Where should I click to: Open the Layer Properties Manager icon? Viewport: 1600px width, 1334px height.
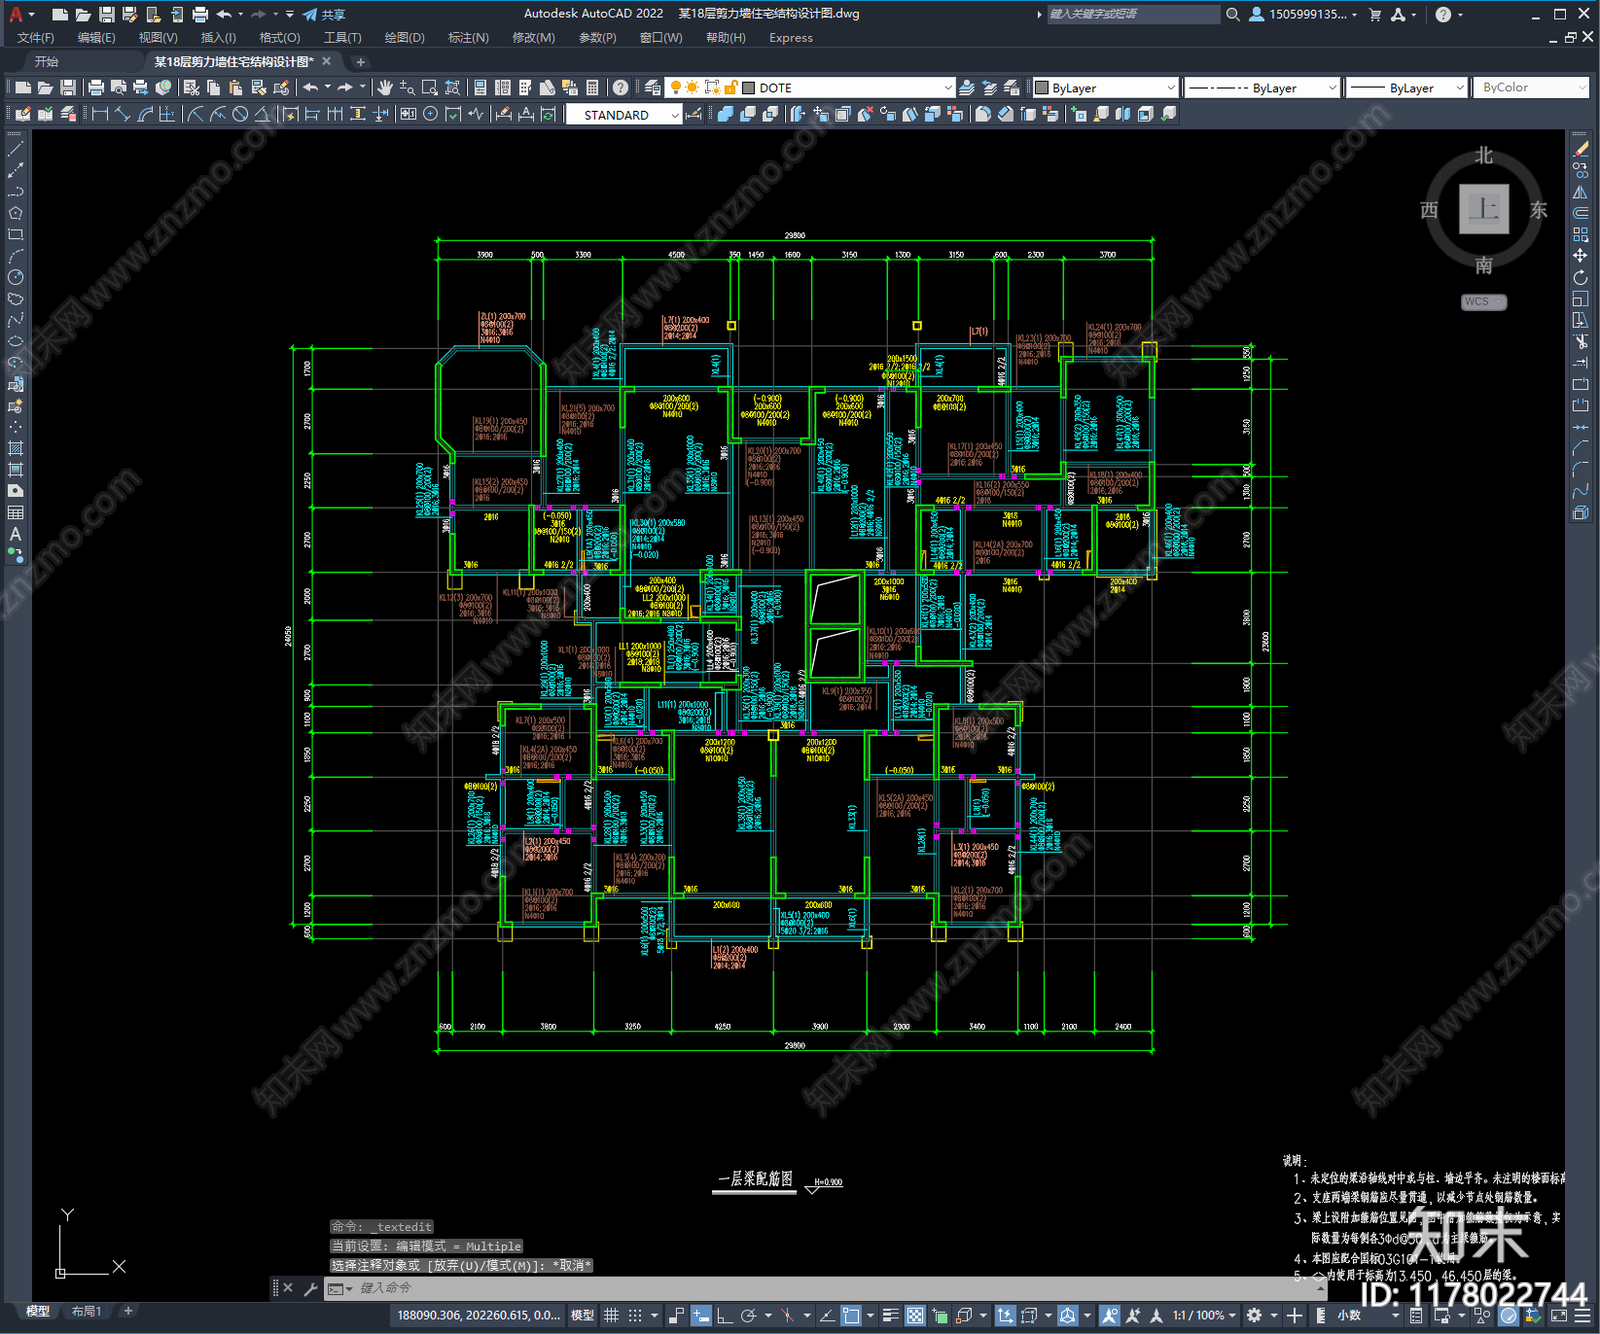(x=653, y=88)
